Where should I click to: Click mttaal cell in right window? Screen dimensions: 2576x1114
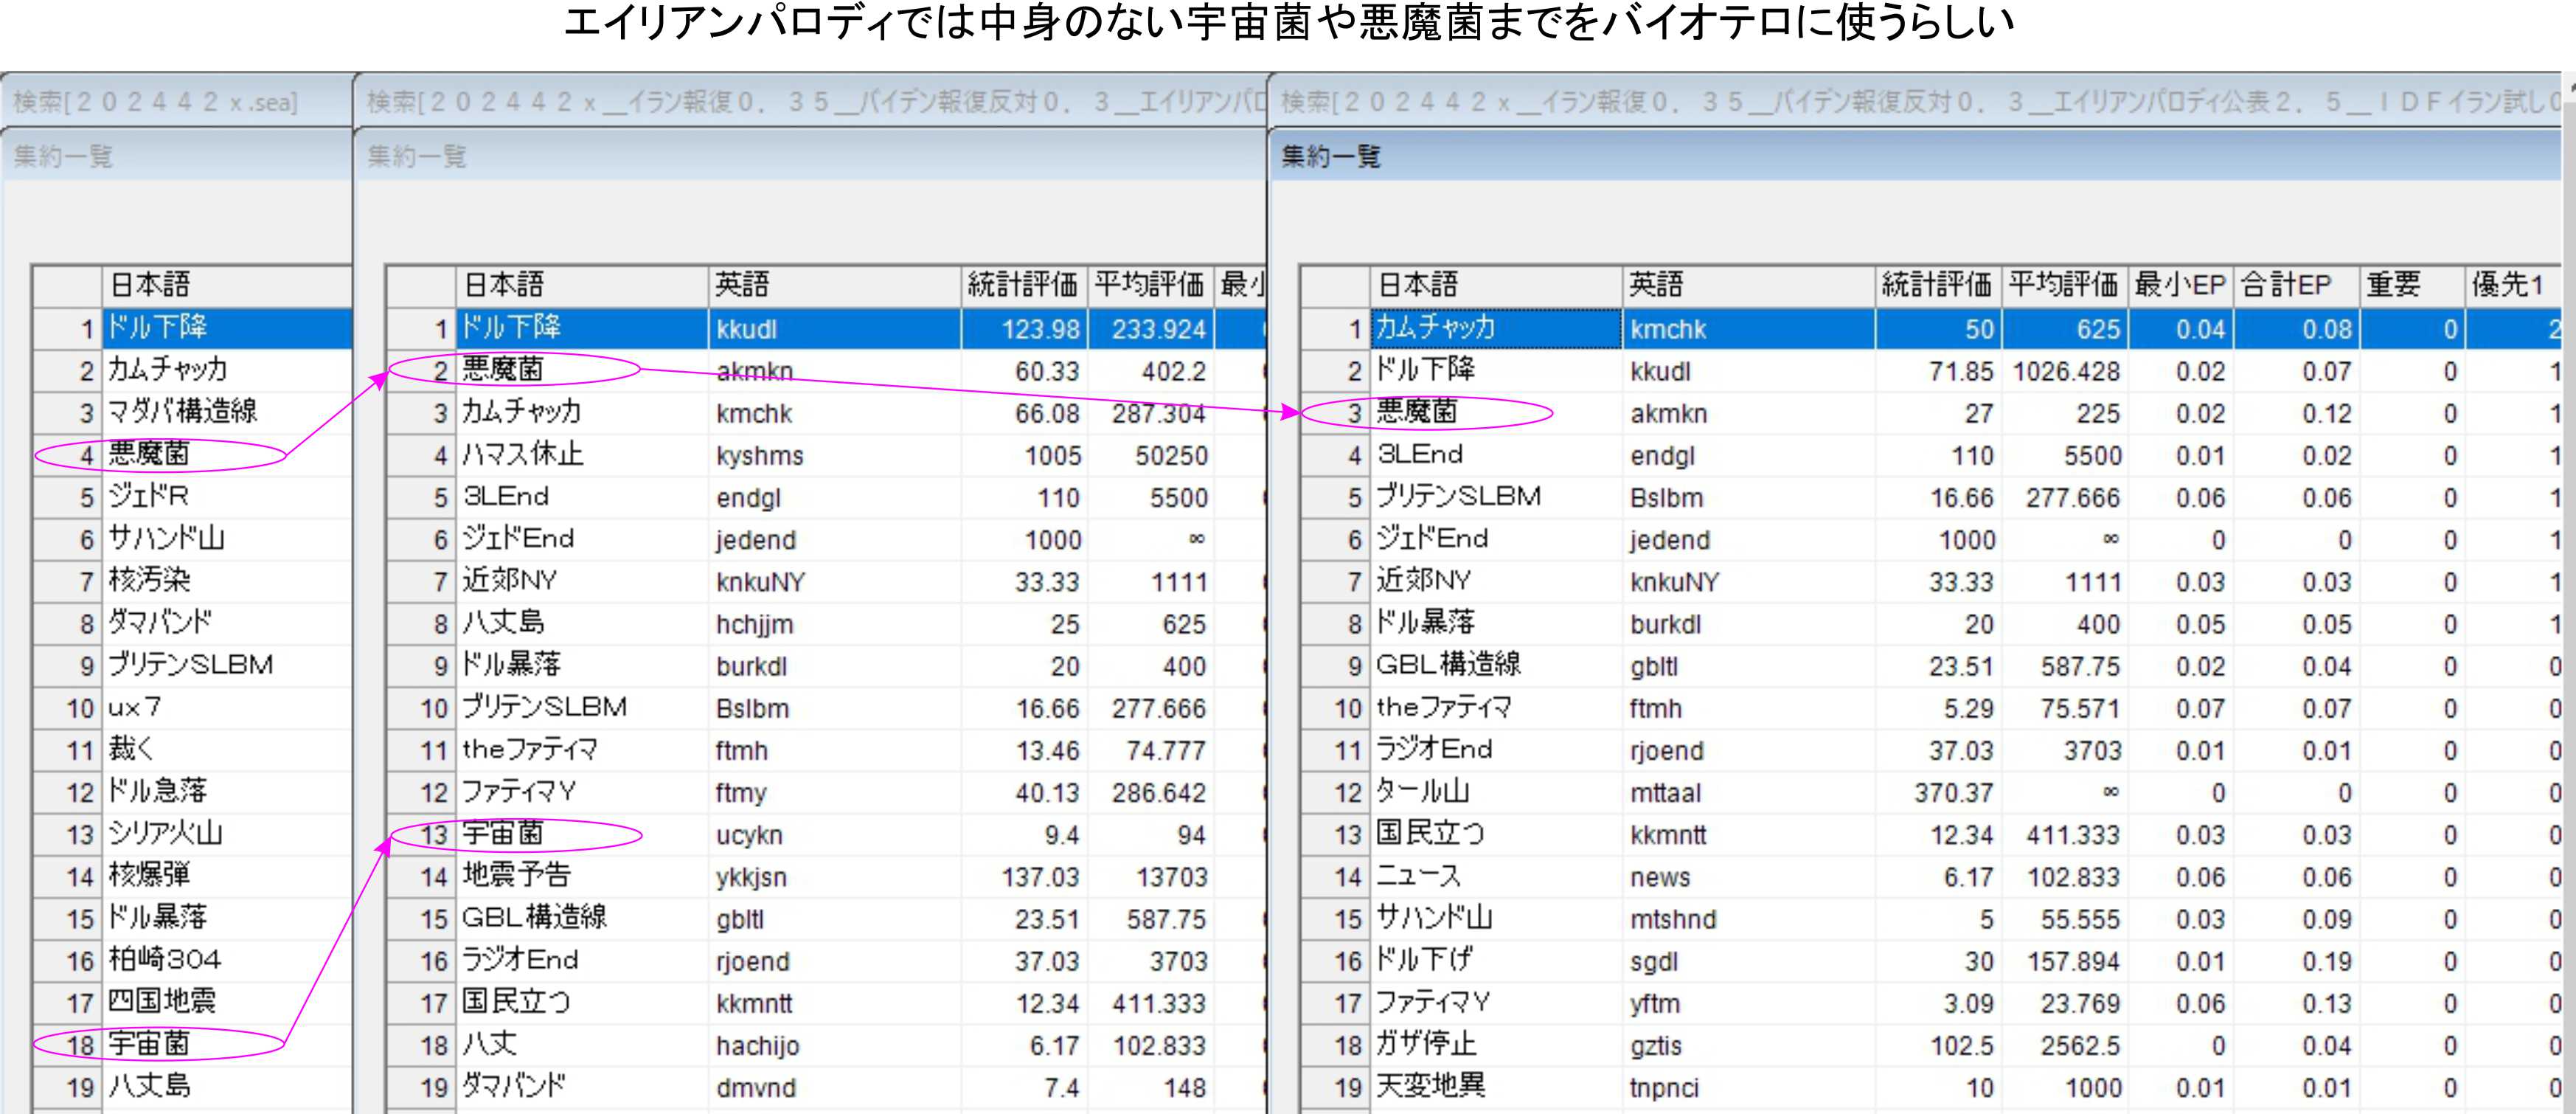pyautogui.click(x=1748, y=792)
